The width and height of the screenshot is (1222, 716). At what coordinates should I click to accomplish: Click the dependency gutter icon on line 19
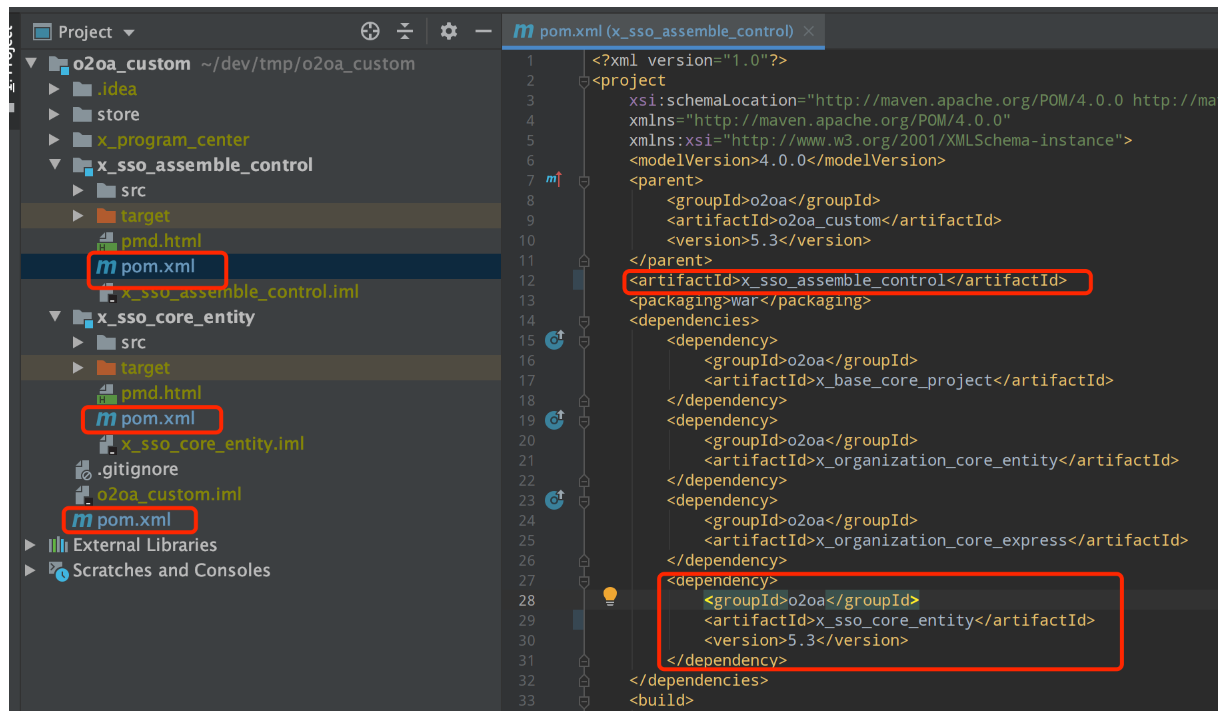[554, 420]
